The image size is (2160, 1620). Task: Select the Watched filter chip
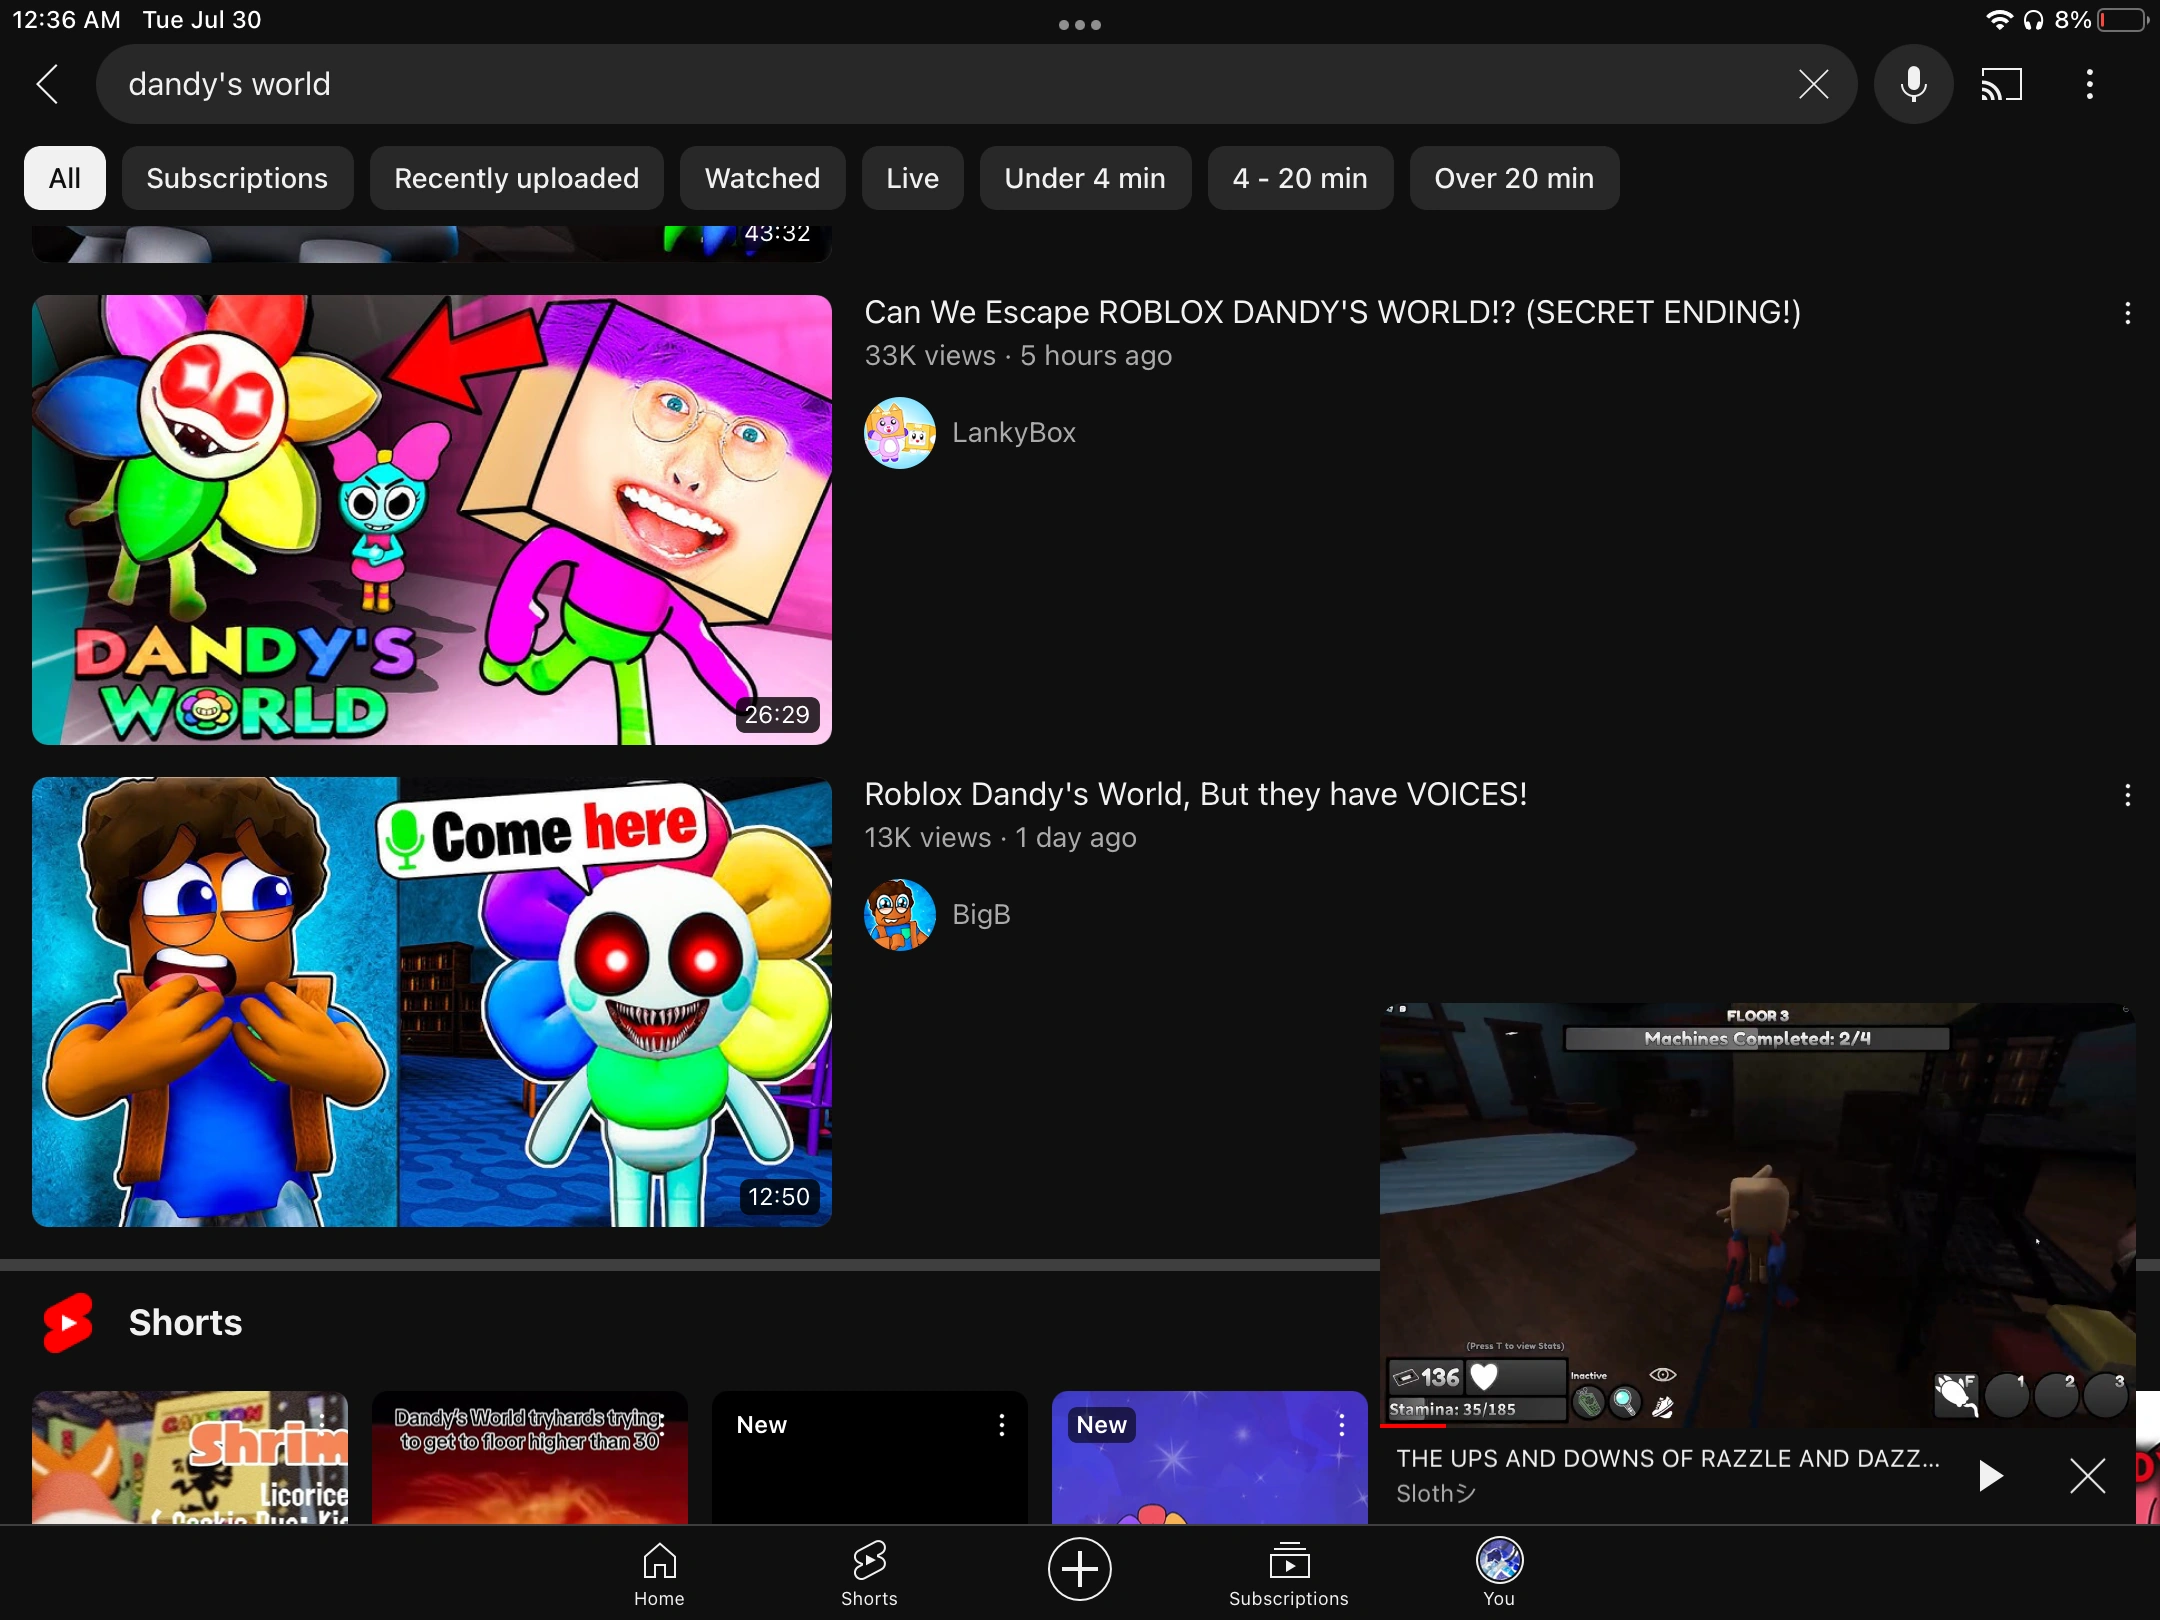(x=762, y=178)
